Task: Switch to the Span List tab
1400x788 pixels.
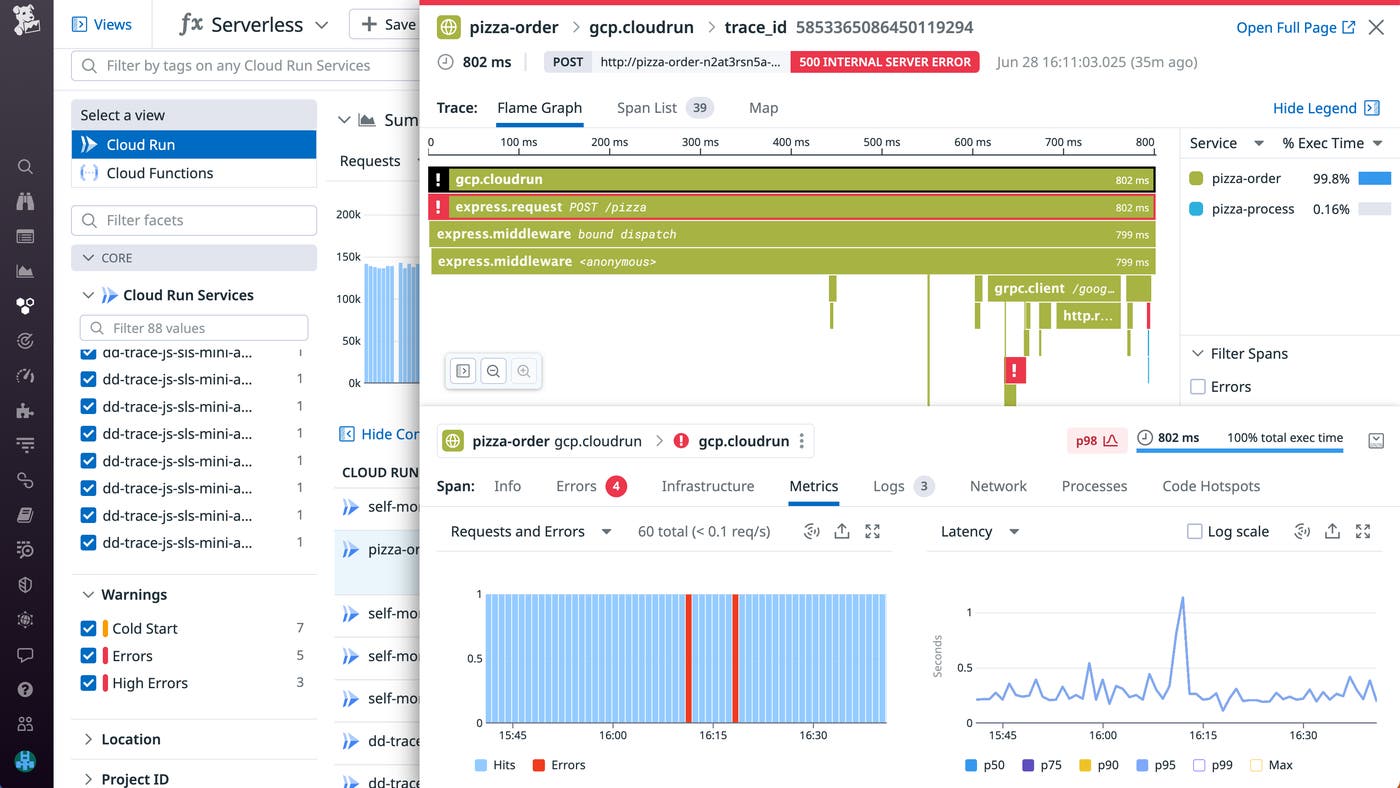Action: 647,107
